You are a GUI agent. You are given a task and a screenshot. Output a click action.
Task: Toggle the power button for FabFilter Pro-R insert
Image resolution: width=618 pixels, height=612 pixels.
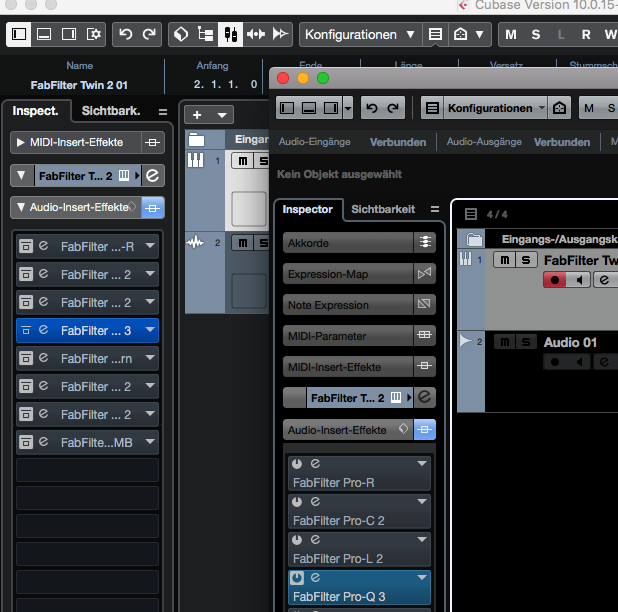(x=297, y=464)
